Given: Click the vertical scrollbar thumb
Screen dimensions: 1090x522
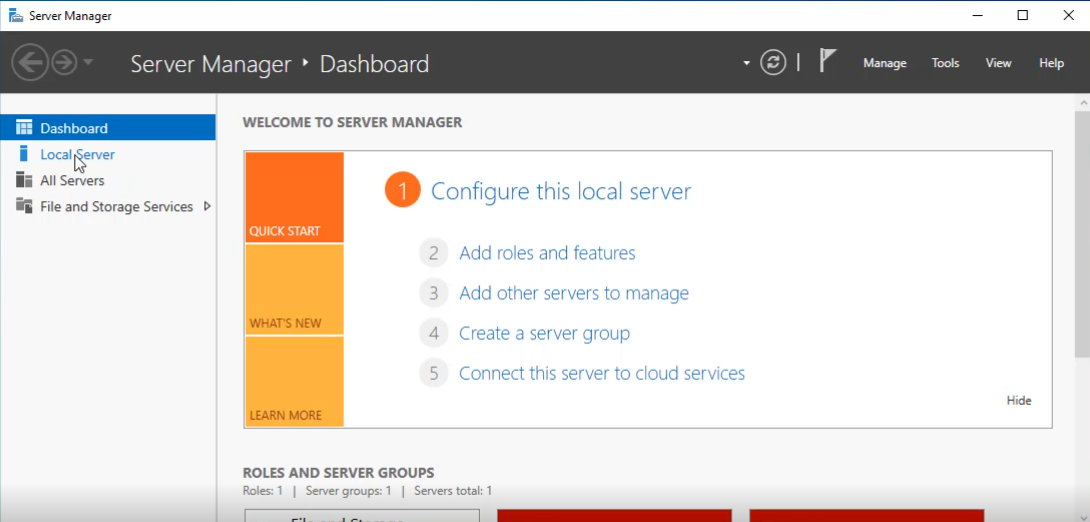Looking at the screenshot, I should [x=1083, y=234].
